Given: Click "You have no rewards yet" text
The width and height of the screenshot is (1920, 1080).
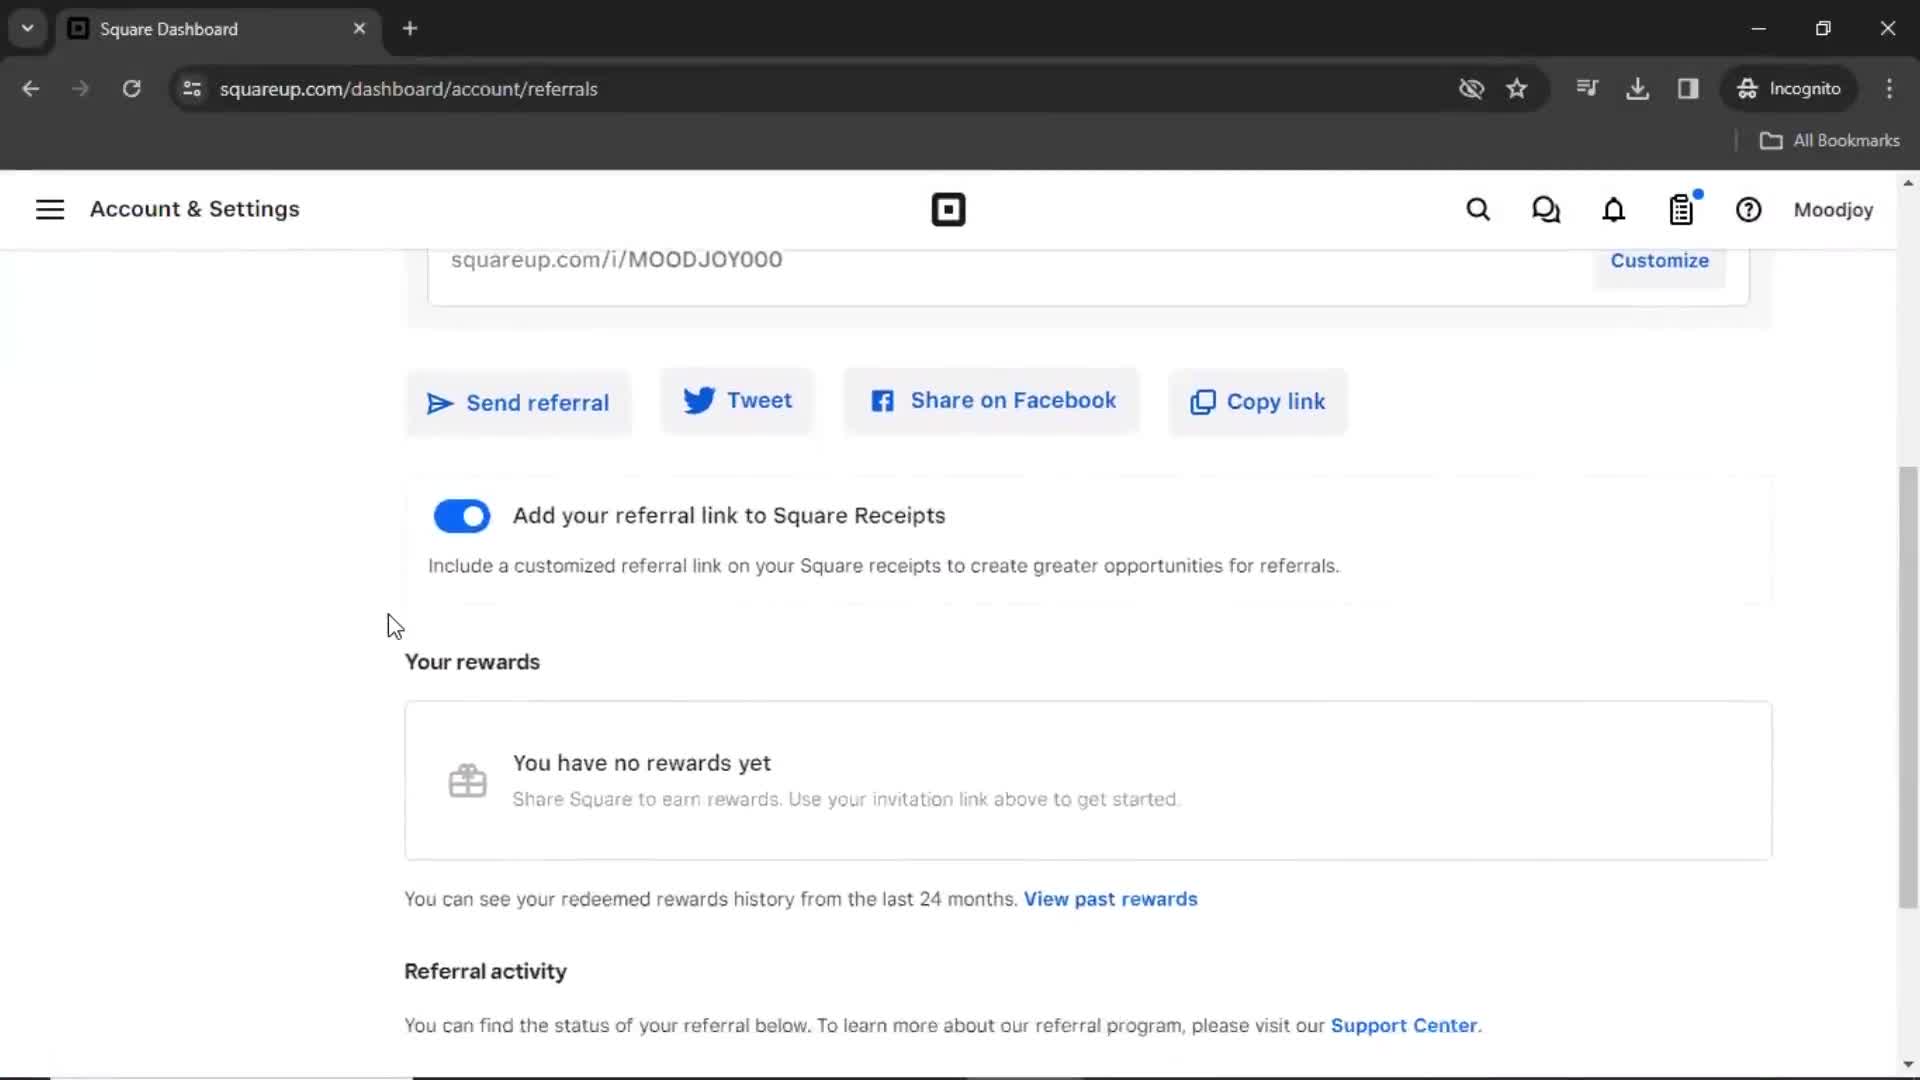Looking at the screenshot, I should [x=642, y=763].
